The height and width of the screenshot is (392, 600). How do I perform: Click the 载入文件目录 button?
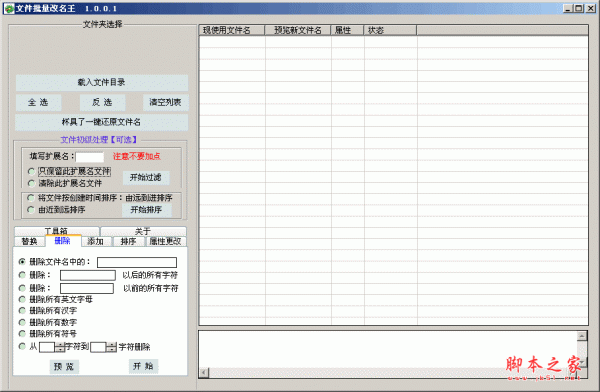tap(102, 82)
